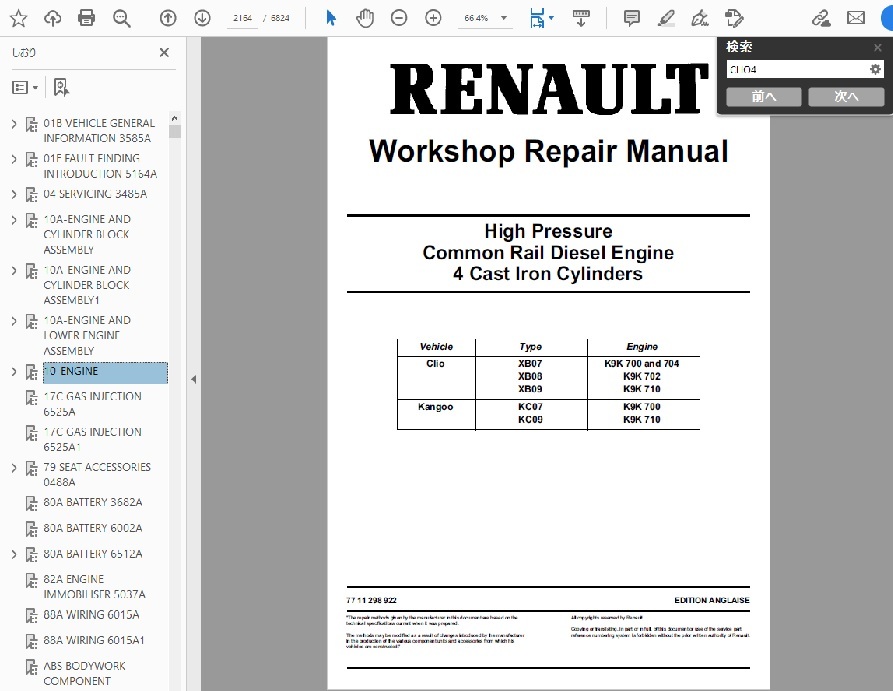Open bookmark 82A ENGINE IMMOBILISER 5037A
The width and height of the screenshot is (893, 691).
tap(95, 587)
